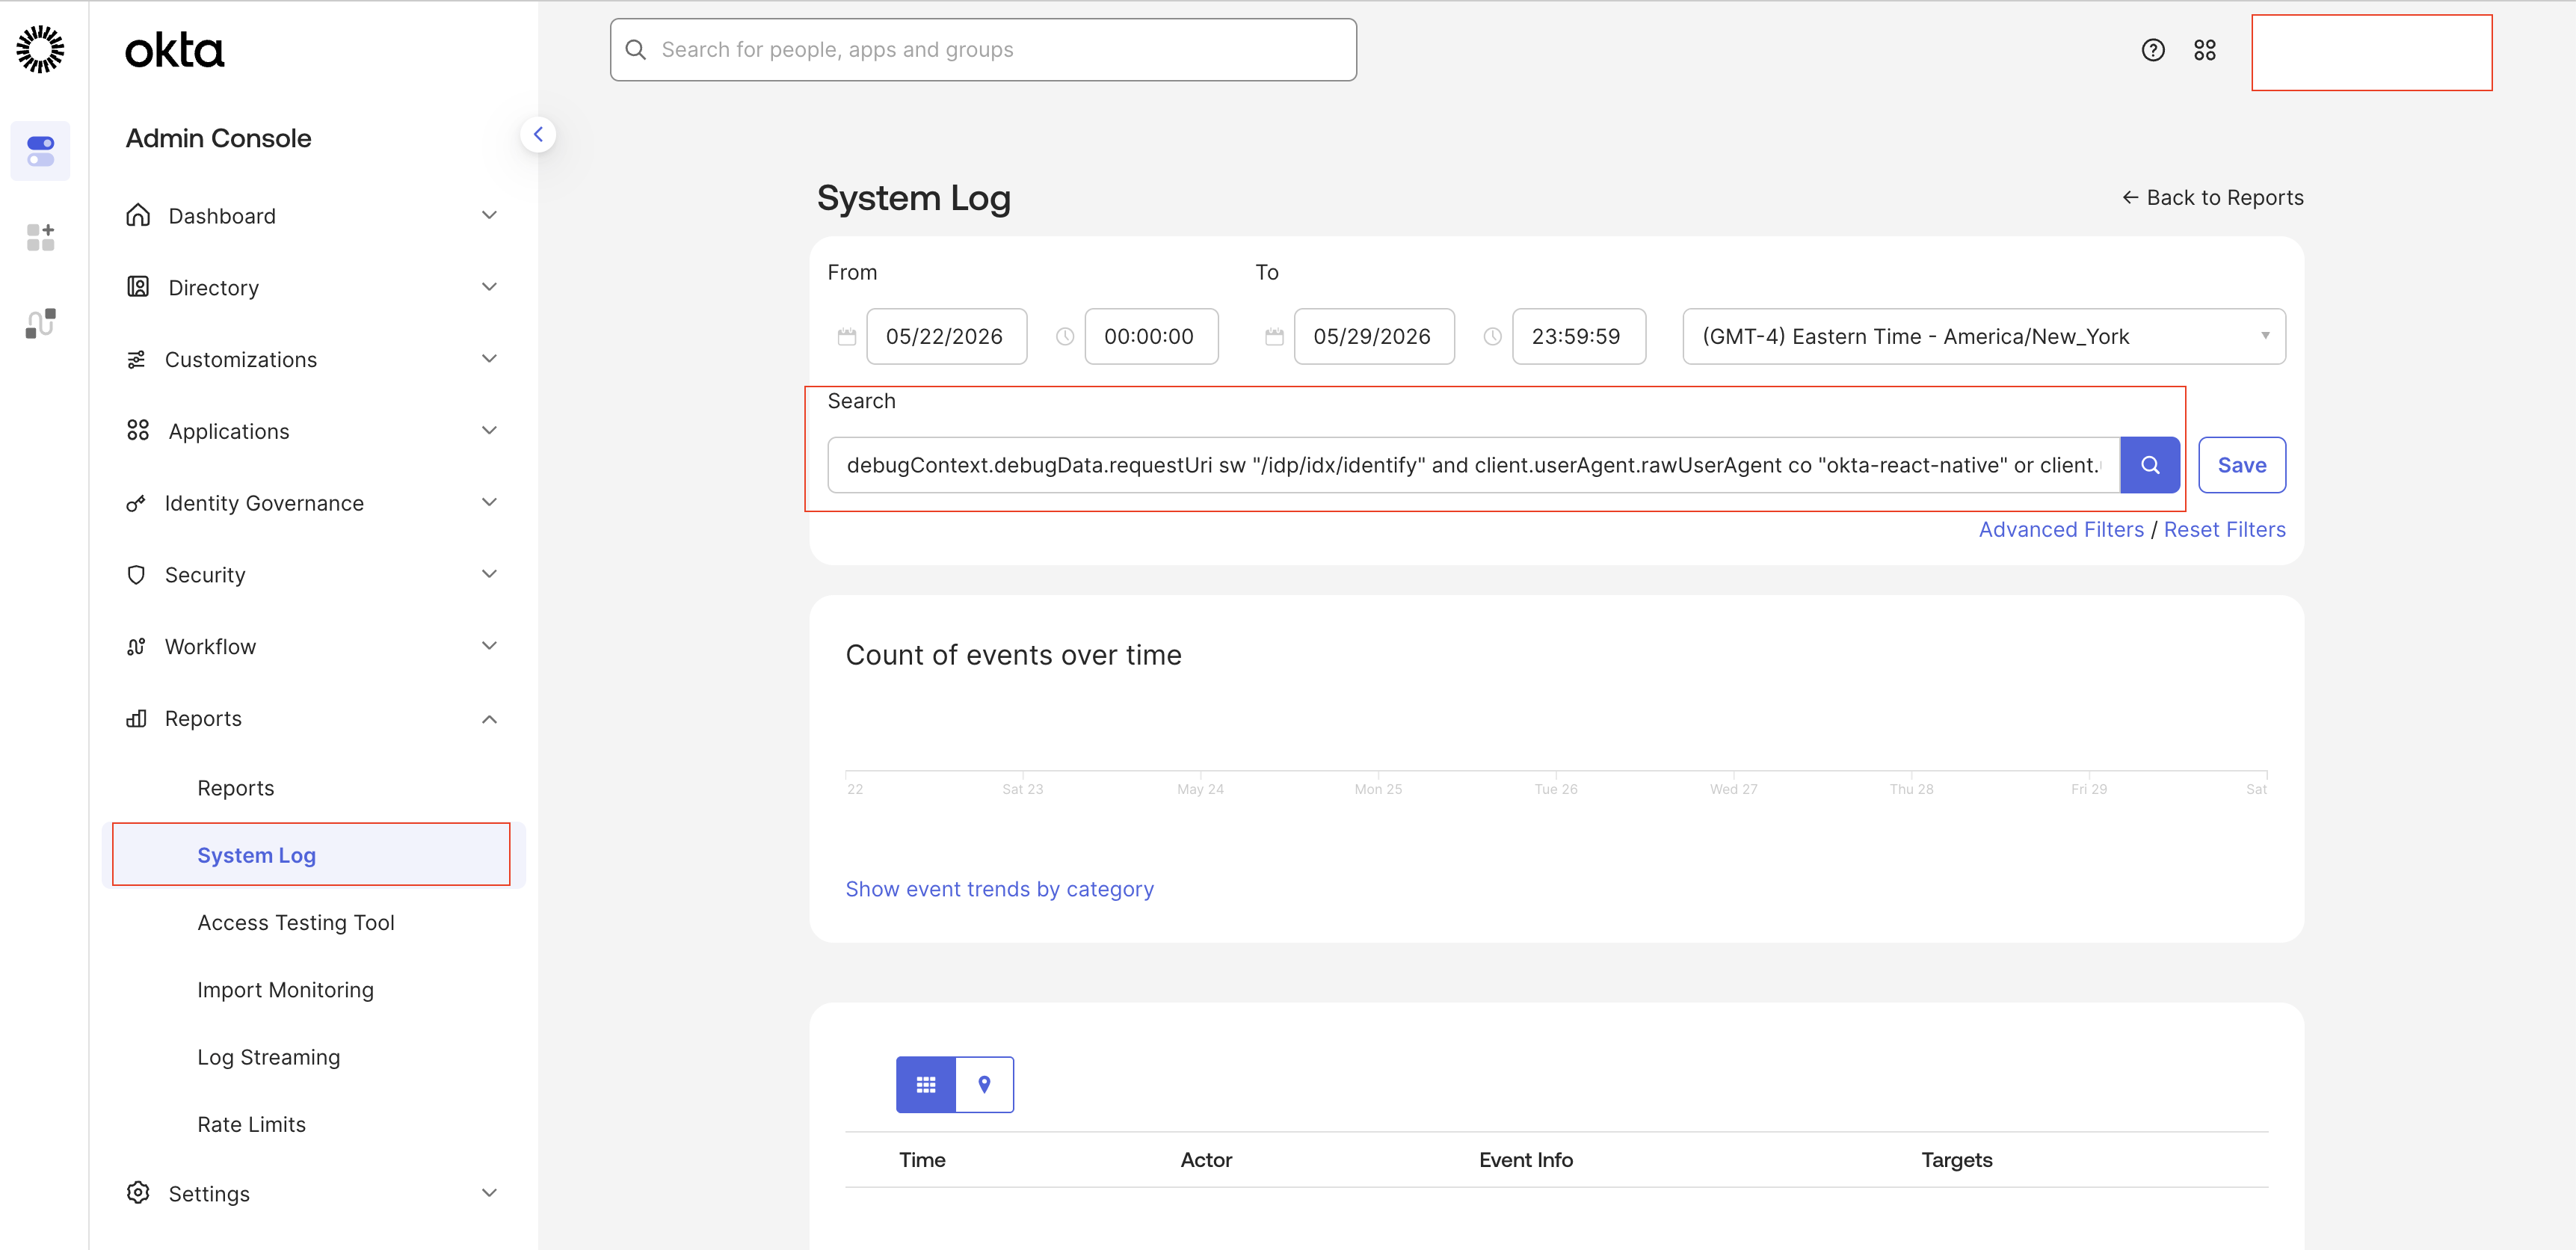Click the Settings gear icon
Viewport: 2576px width, 1250px height.
[x=138, y=1193]
